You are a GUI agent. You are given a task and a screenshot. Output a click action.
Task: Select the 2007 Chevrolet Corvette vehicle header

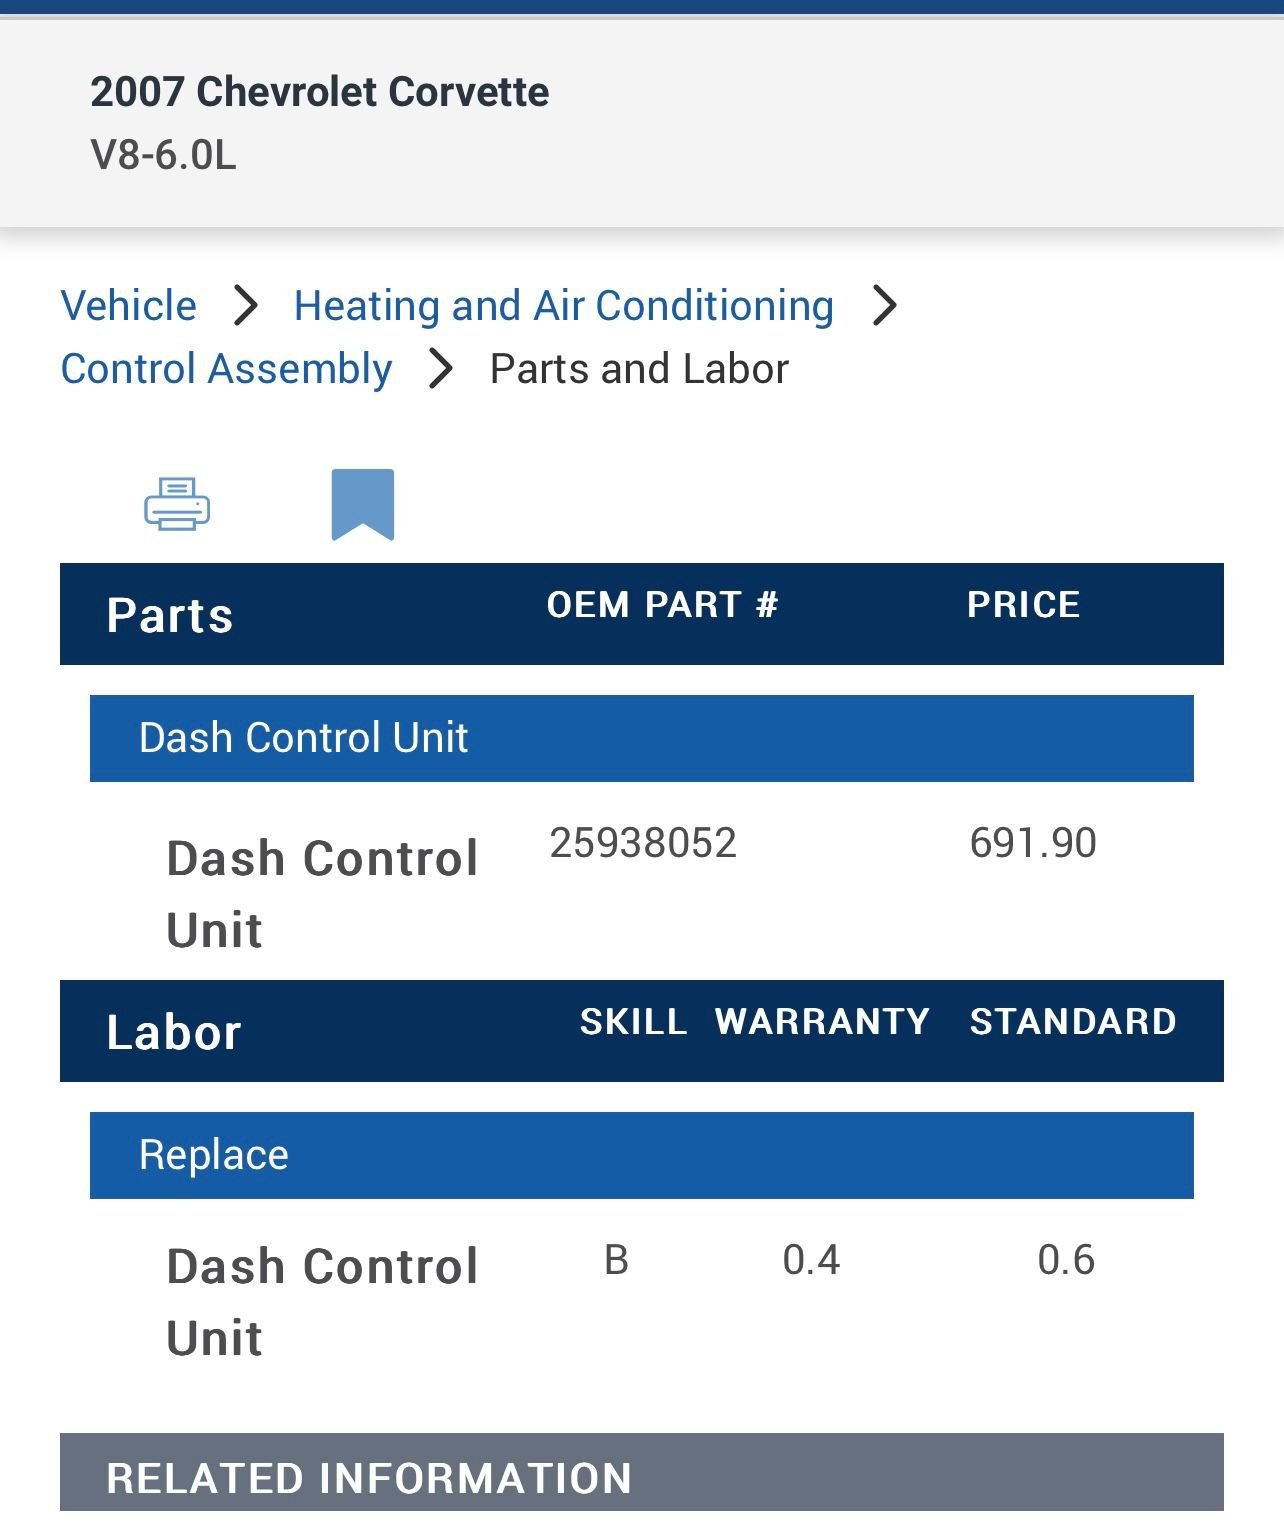319,92
